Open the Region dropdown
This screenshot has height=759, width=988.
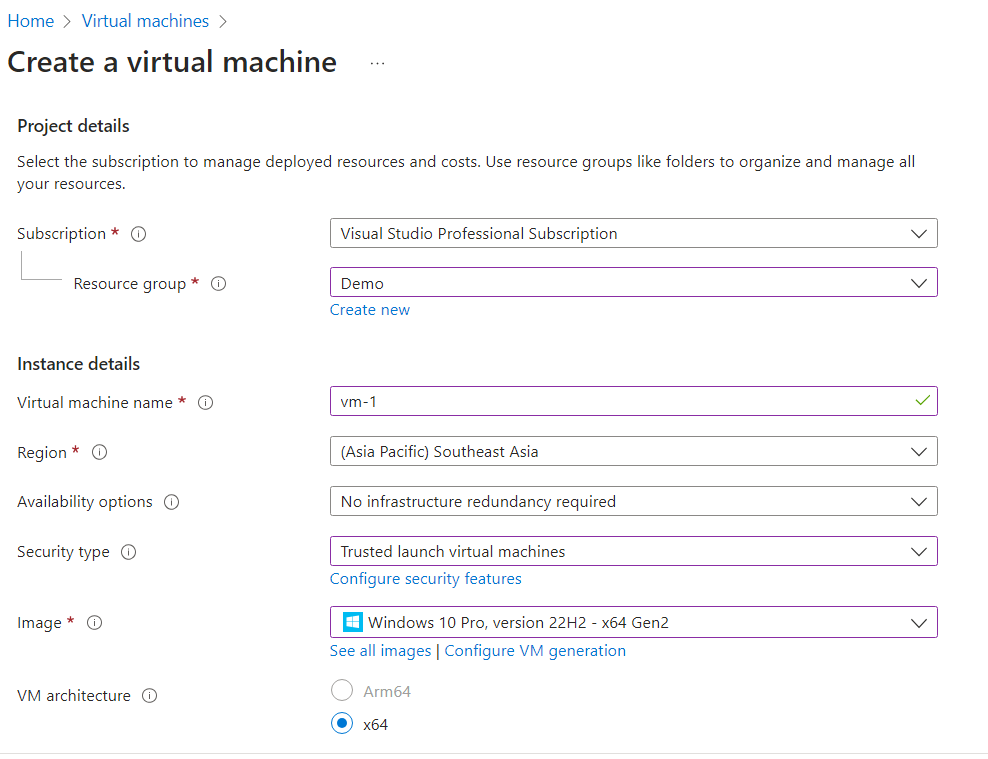919,451
